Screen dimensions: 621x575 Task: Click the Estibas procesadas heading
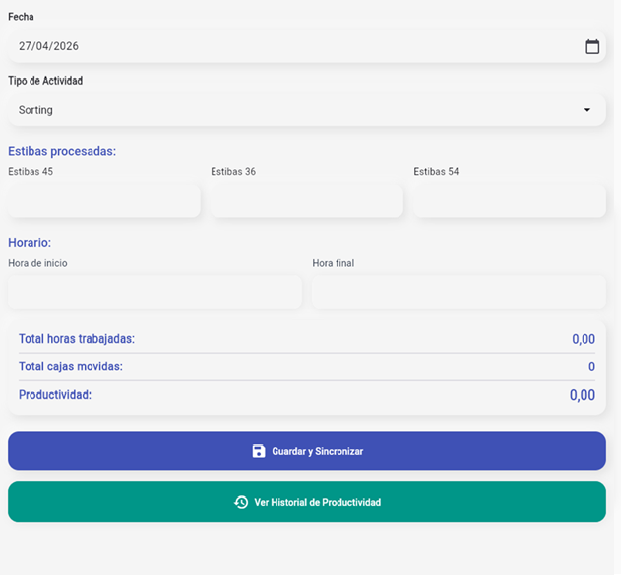pyautogui.click(x=62, y=151)
